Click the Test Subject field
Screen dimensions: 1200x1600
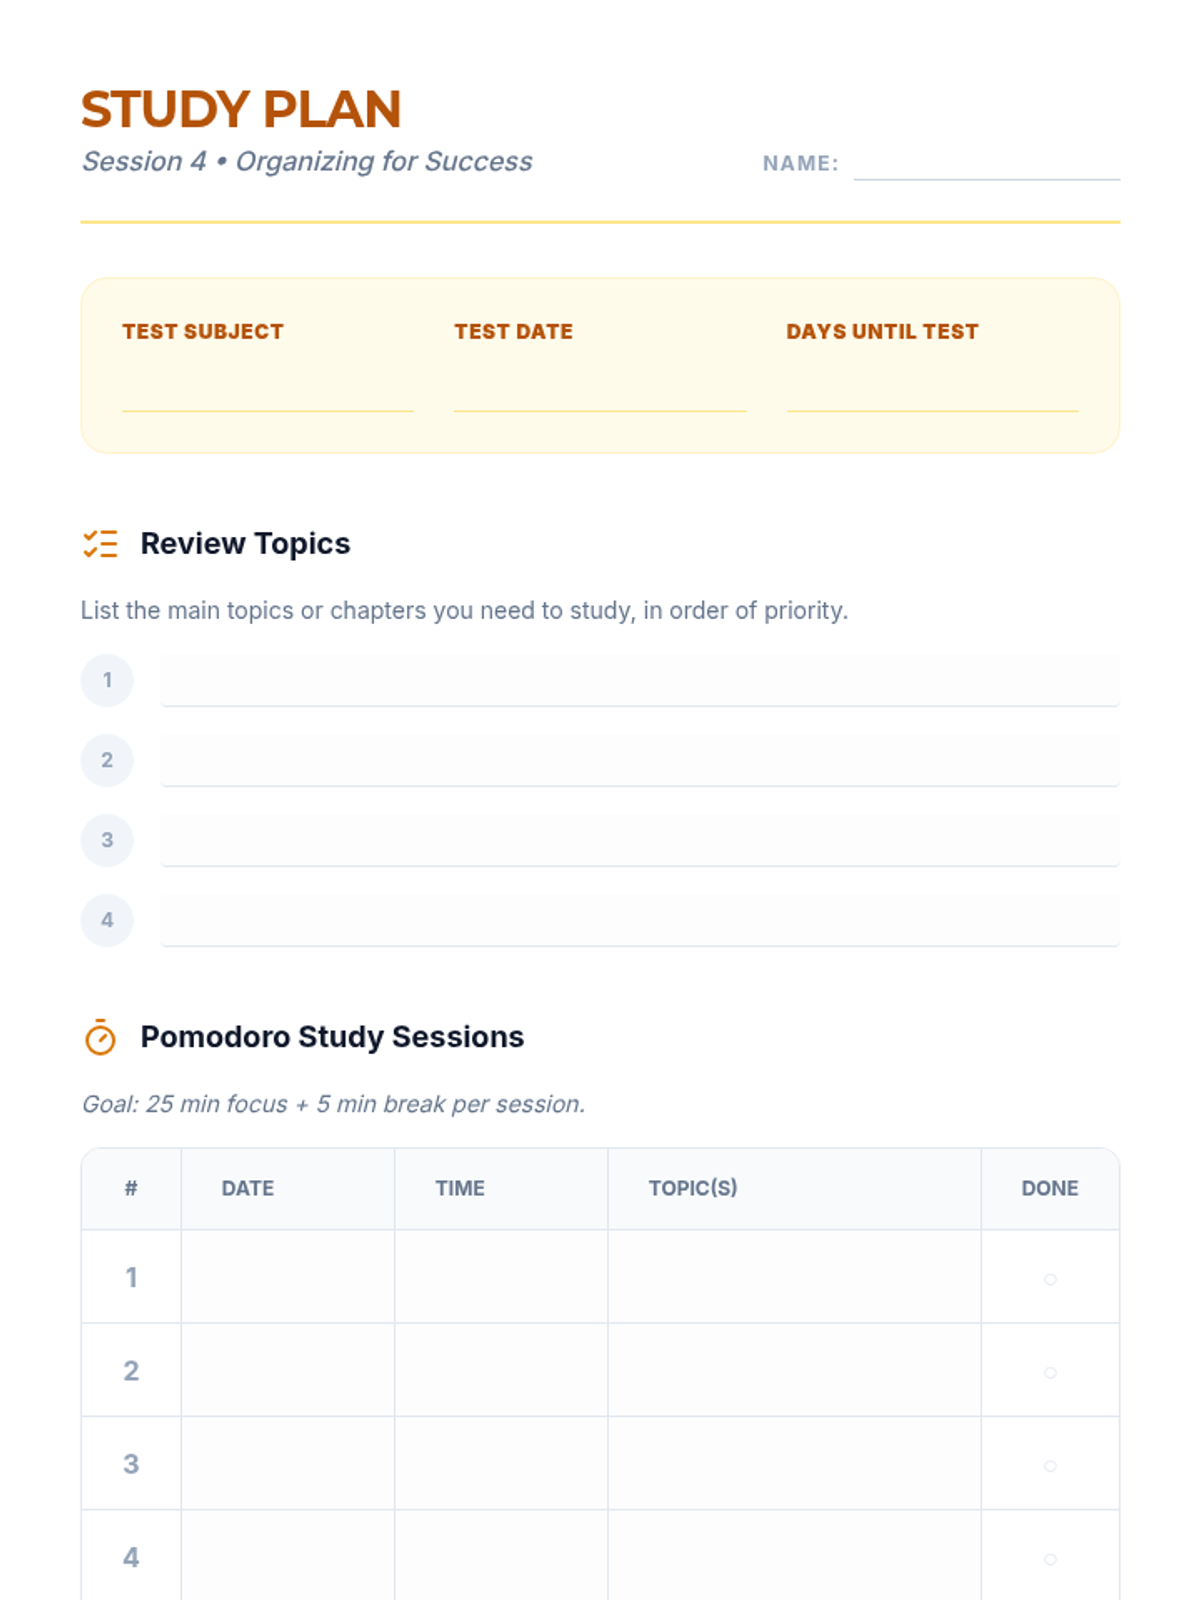pyautogui.click(x=268, y=390)
